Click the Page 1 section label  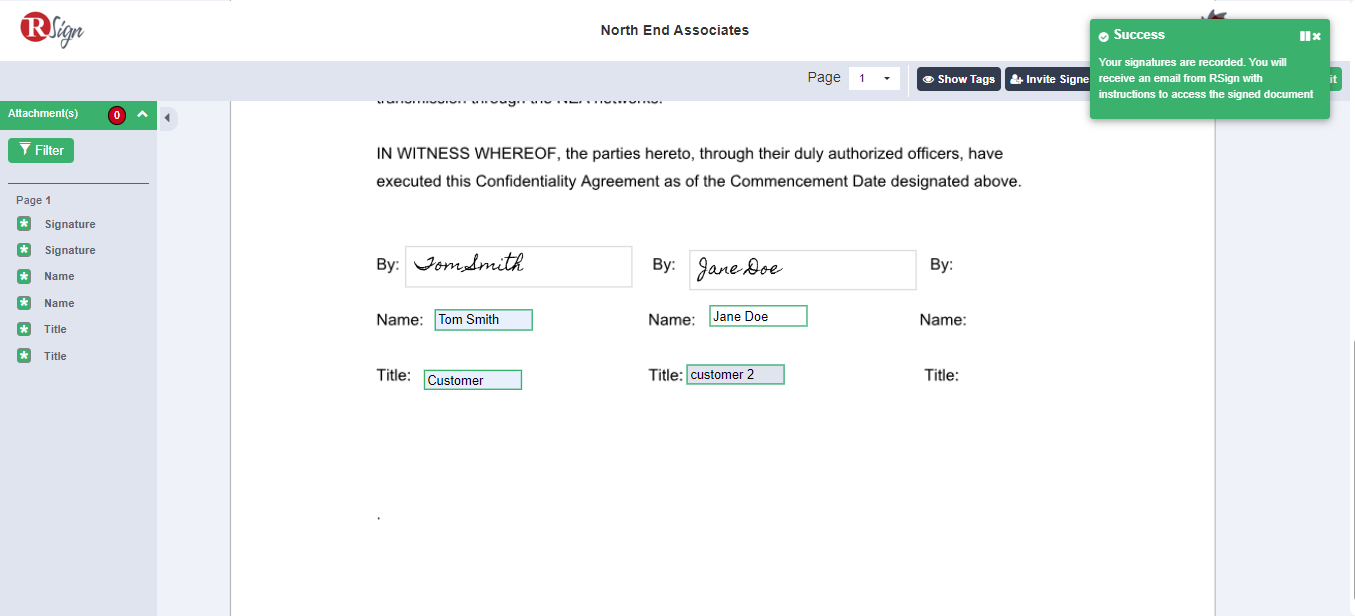[31, 199]
